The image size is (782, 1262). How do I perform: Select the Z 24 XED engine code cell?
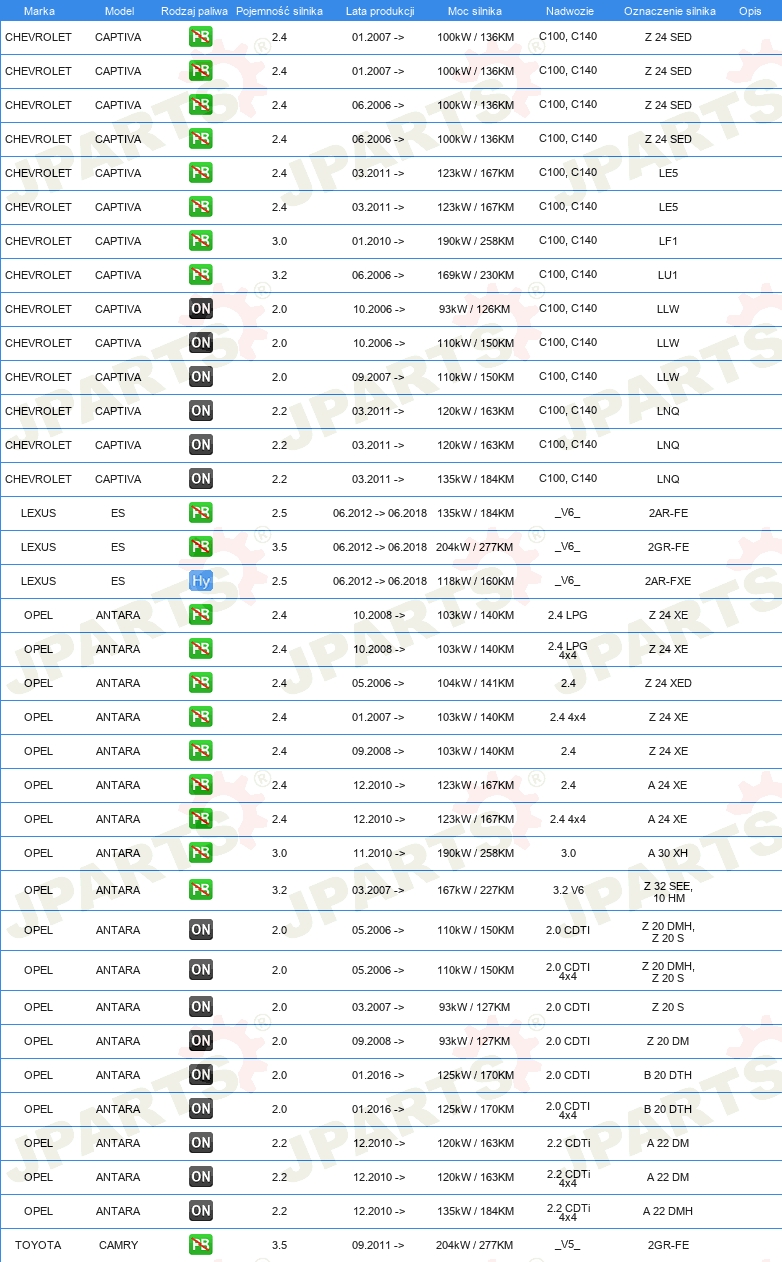(x=668, y=683)
